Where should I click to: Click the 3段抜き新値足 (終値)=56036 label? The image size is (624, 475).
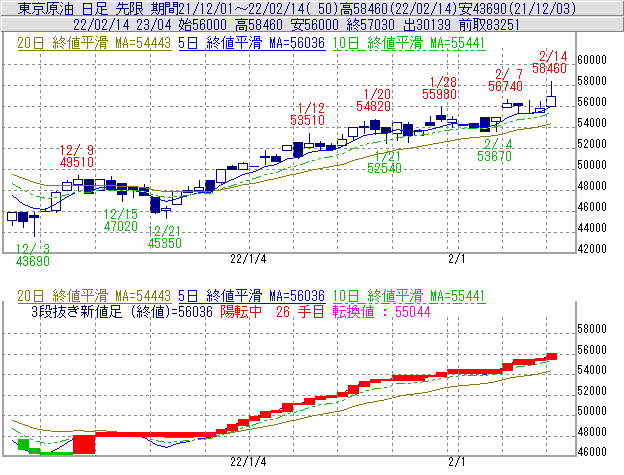pos(122,311)
